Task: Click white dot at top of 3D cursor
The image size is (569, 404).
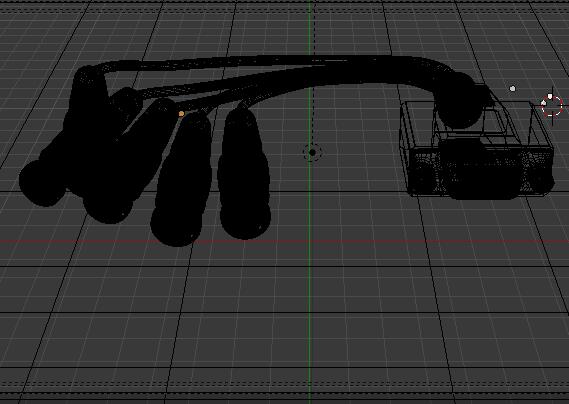Action: [550, 97]
